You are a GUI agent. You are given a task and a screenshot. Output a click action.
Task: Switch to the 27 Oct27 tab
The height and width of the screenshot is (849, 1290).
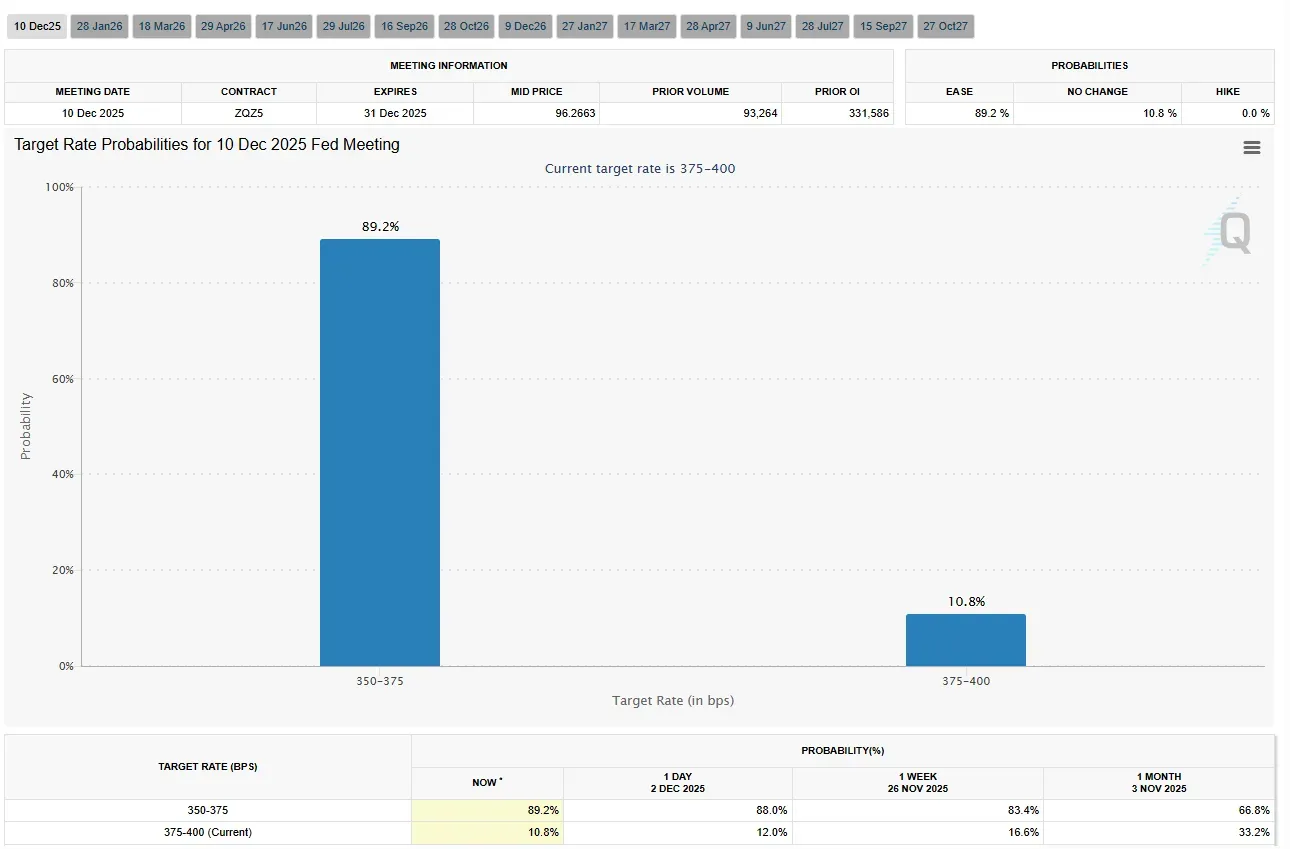point(945,27)
